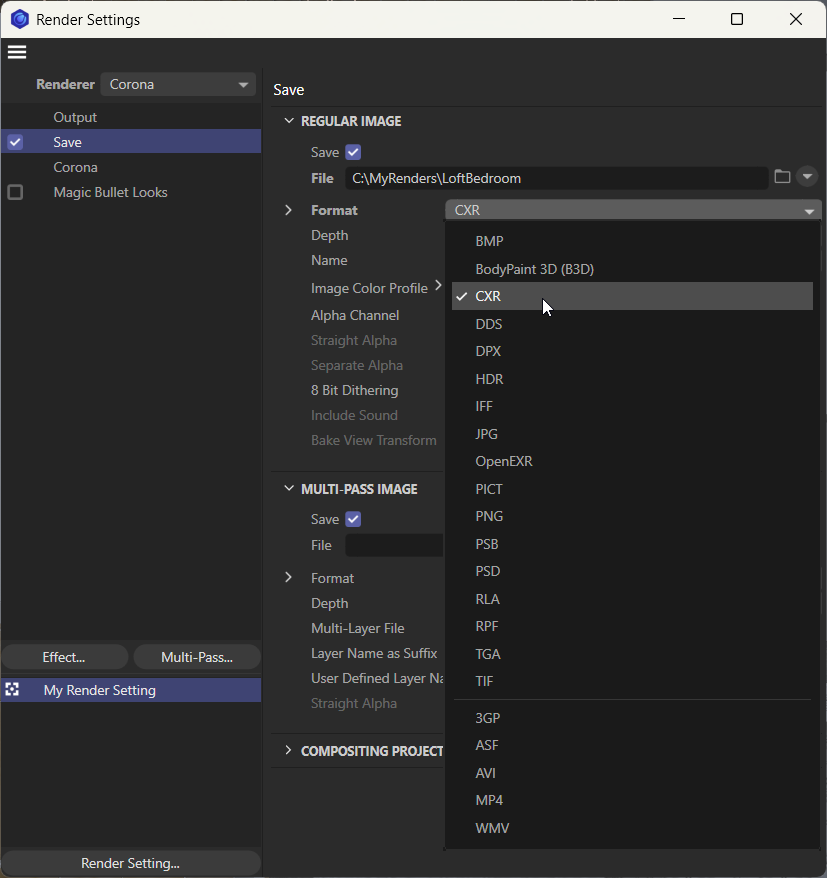Select AVI video format
The height and width of the screenshot is (878, 827).
[x=632, y=773]
